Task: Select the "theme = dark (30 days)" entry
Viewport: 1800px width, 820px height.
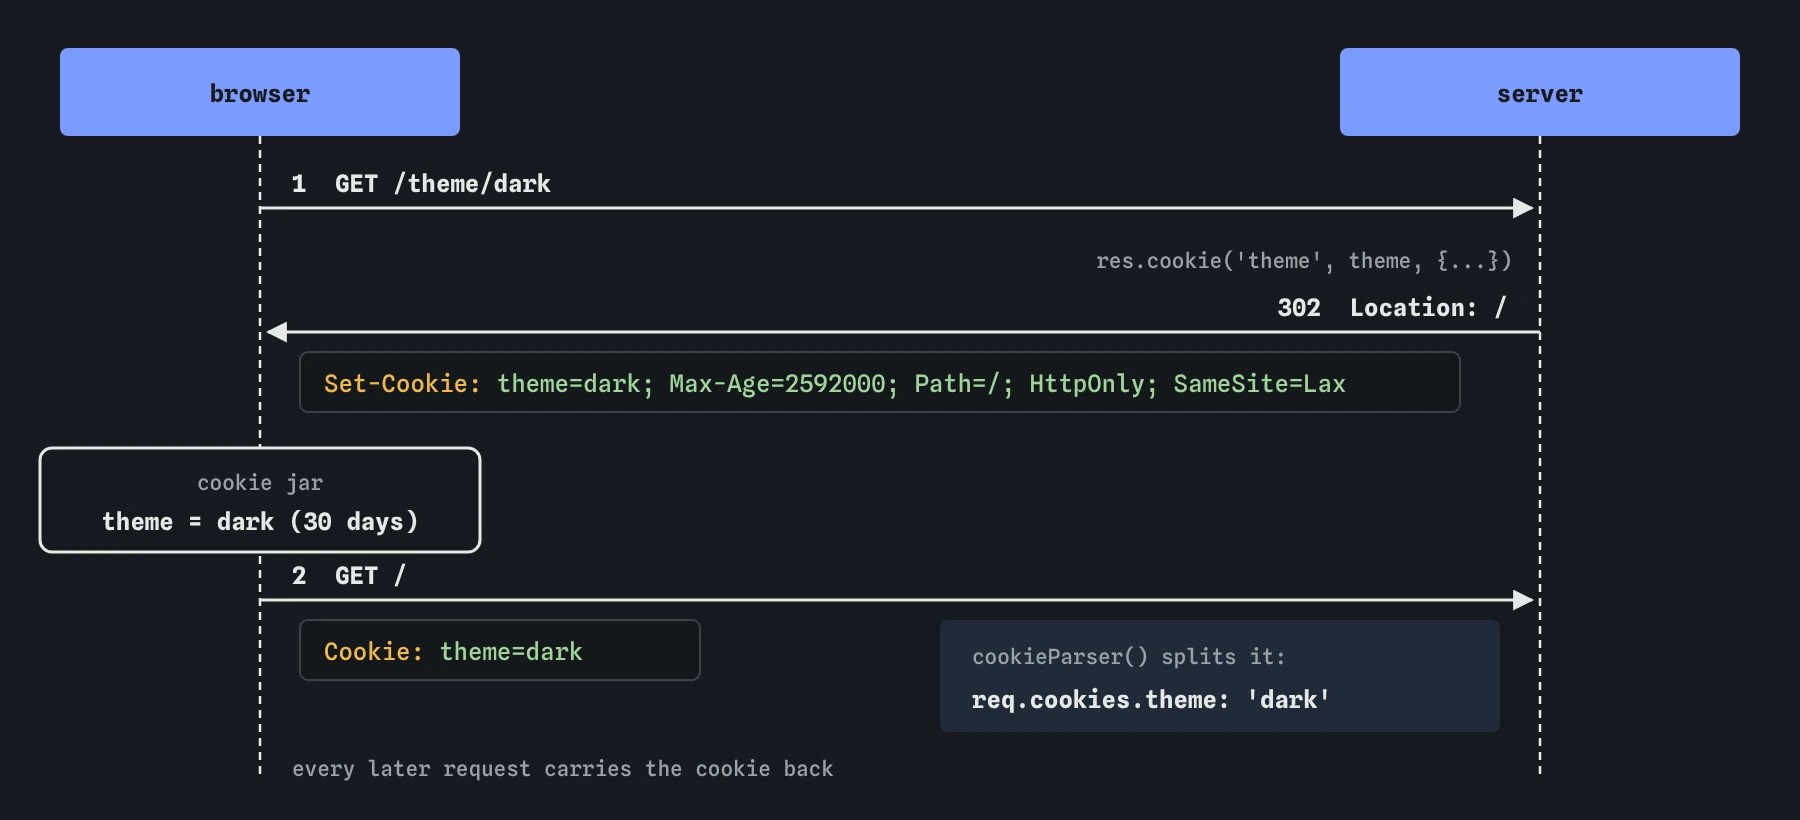Action: (260, 522)
